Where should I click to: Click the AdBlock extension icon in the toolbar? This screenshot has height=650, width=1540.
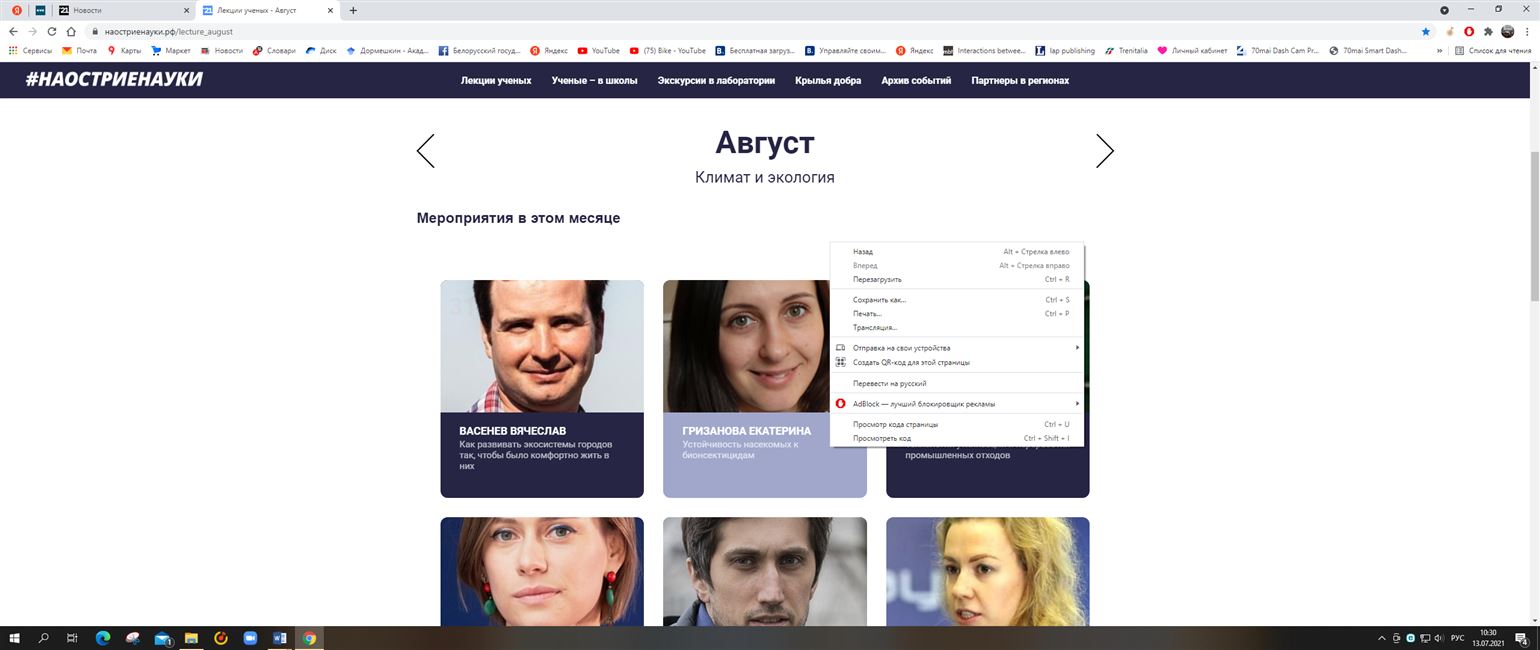(x=1469, y=31)
